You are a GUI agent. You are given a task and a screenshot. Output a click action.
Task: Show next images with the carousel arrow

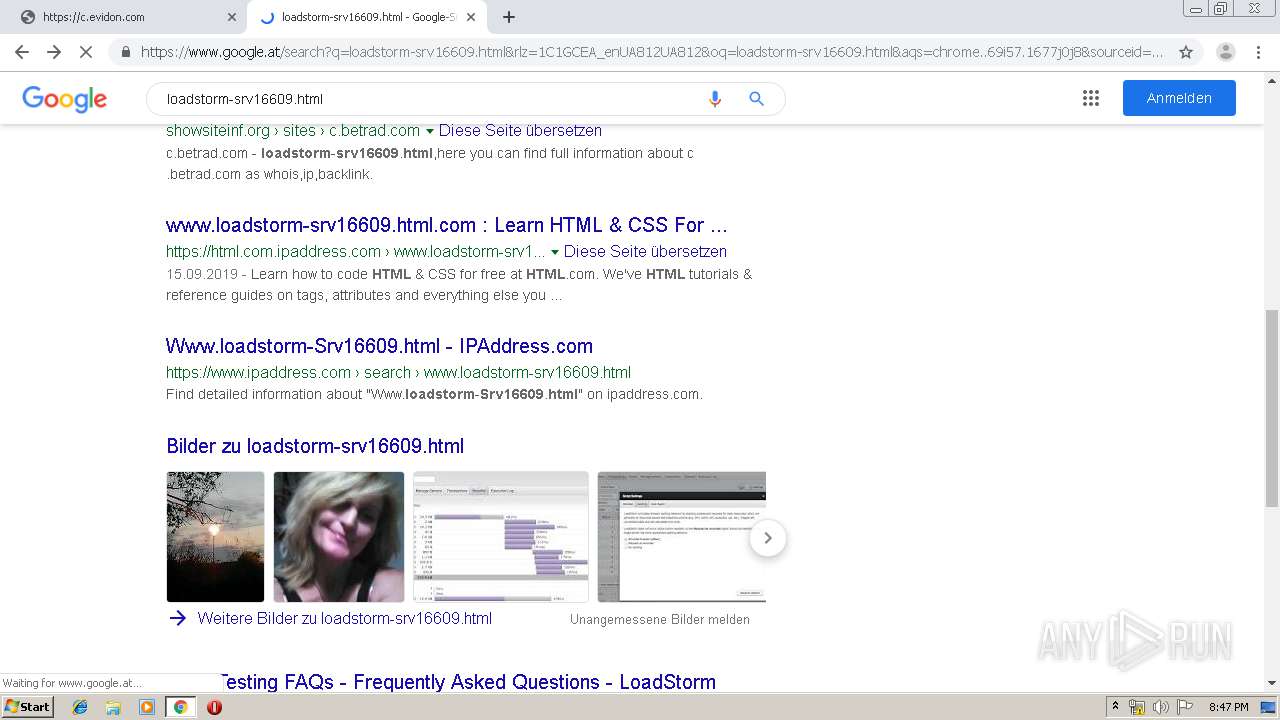point(768,538)
